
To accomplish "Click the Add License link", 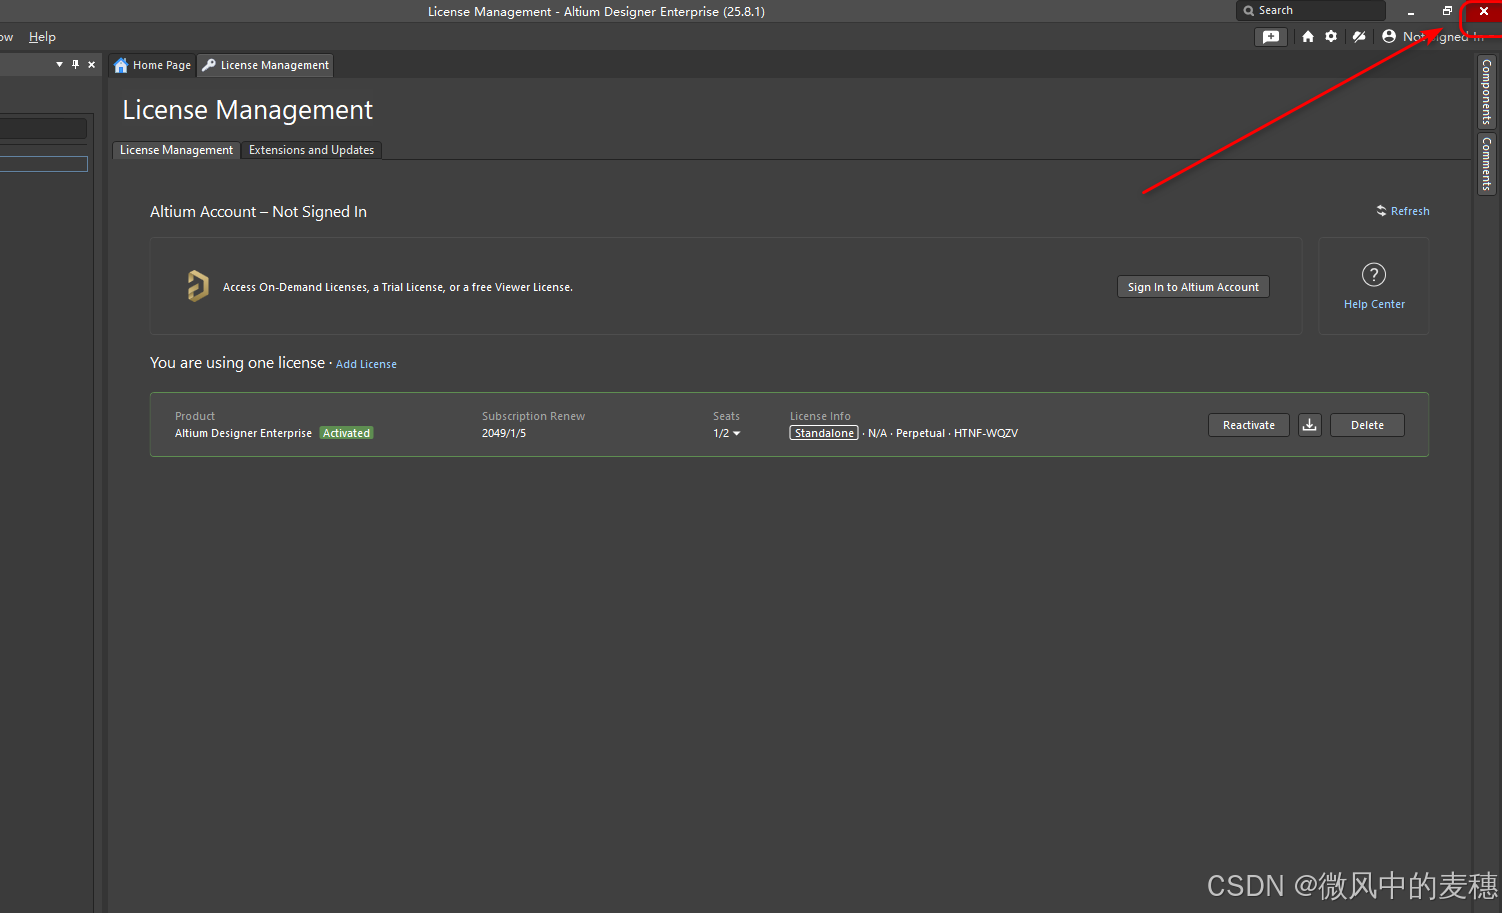I will pos(366,364).
